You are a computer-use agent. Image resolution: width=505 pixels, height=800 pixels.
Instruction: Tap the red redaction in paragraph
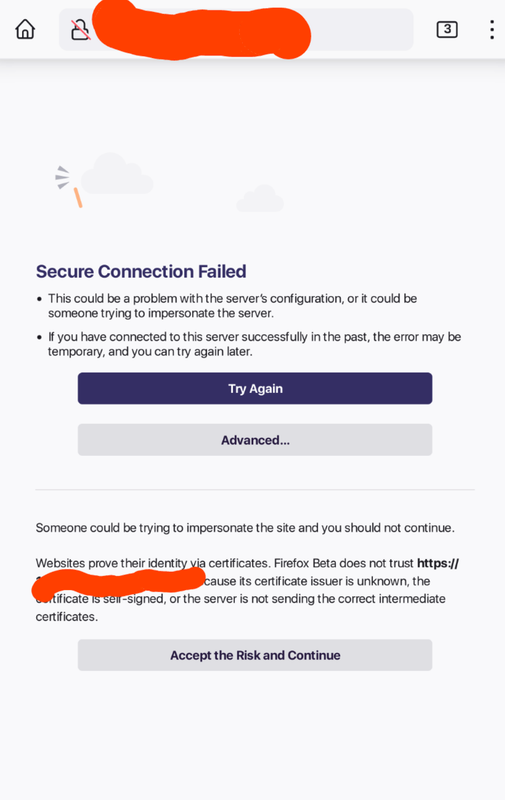click(118, 585)
